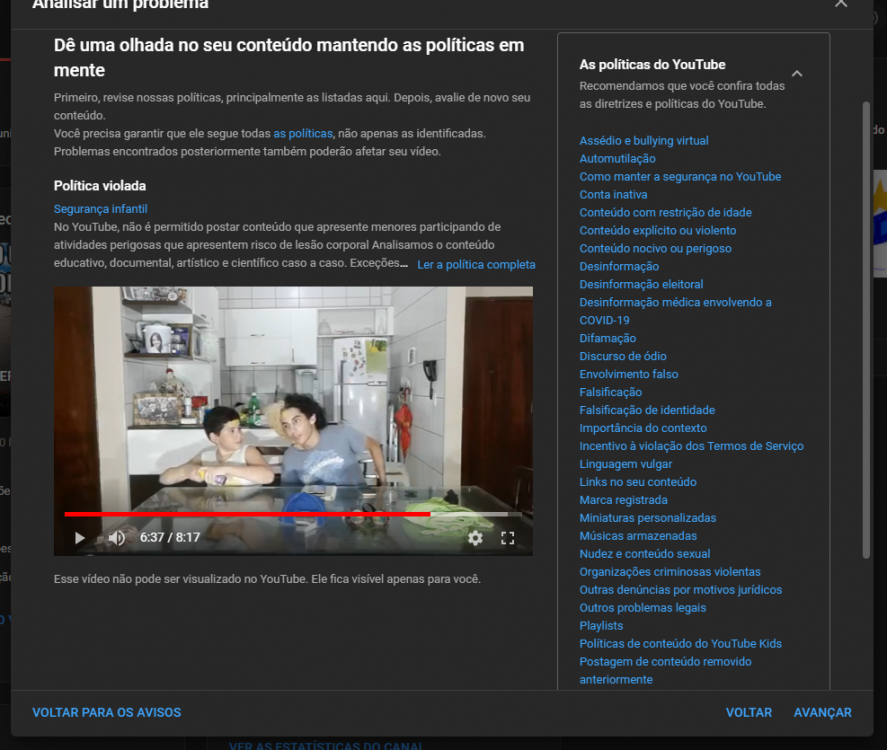Open Como manter a segurança no YouTube

(680, 176)
